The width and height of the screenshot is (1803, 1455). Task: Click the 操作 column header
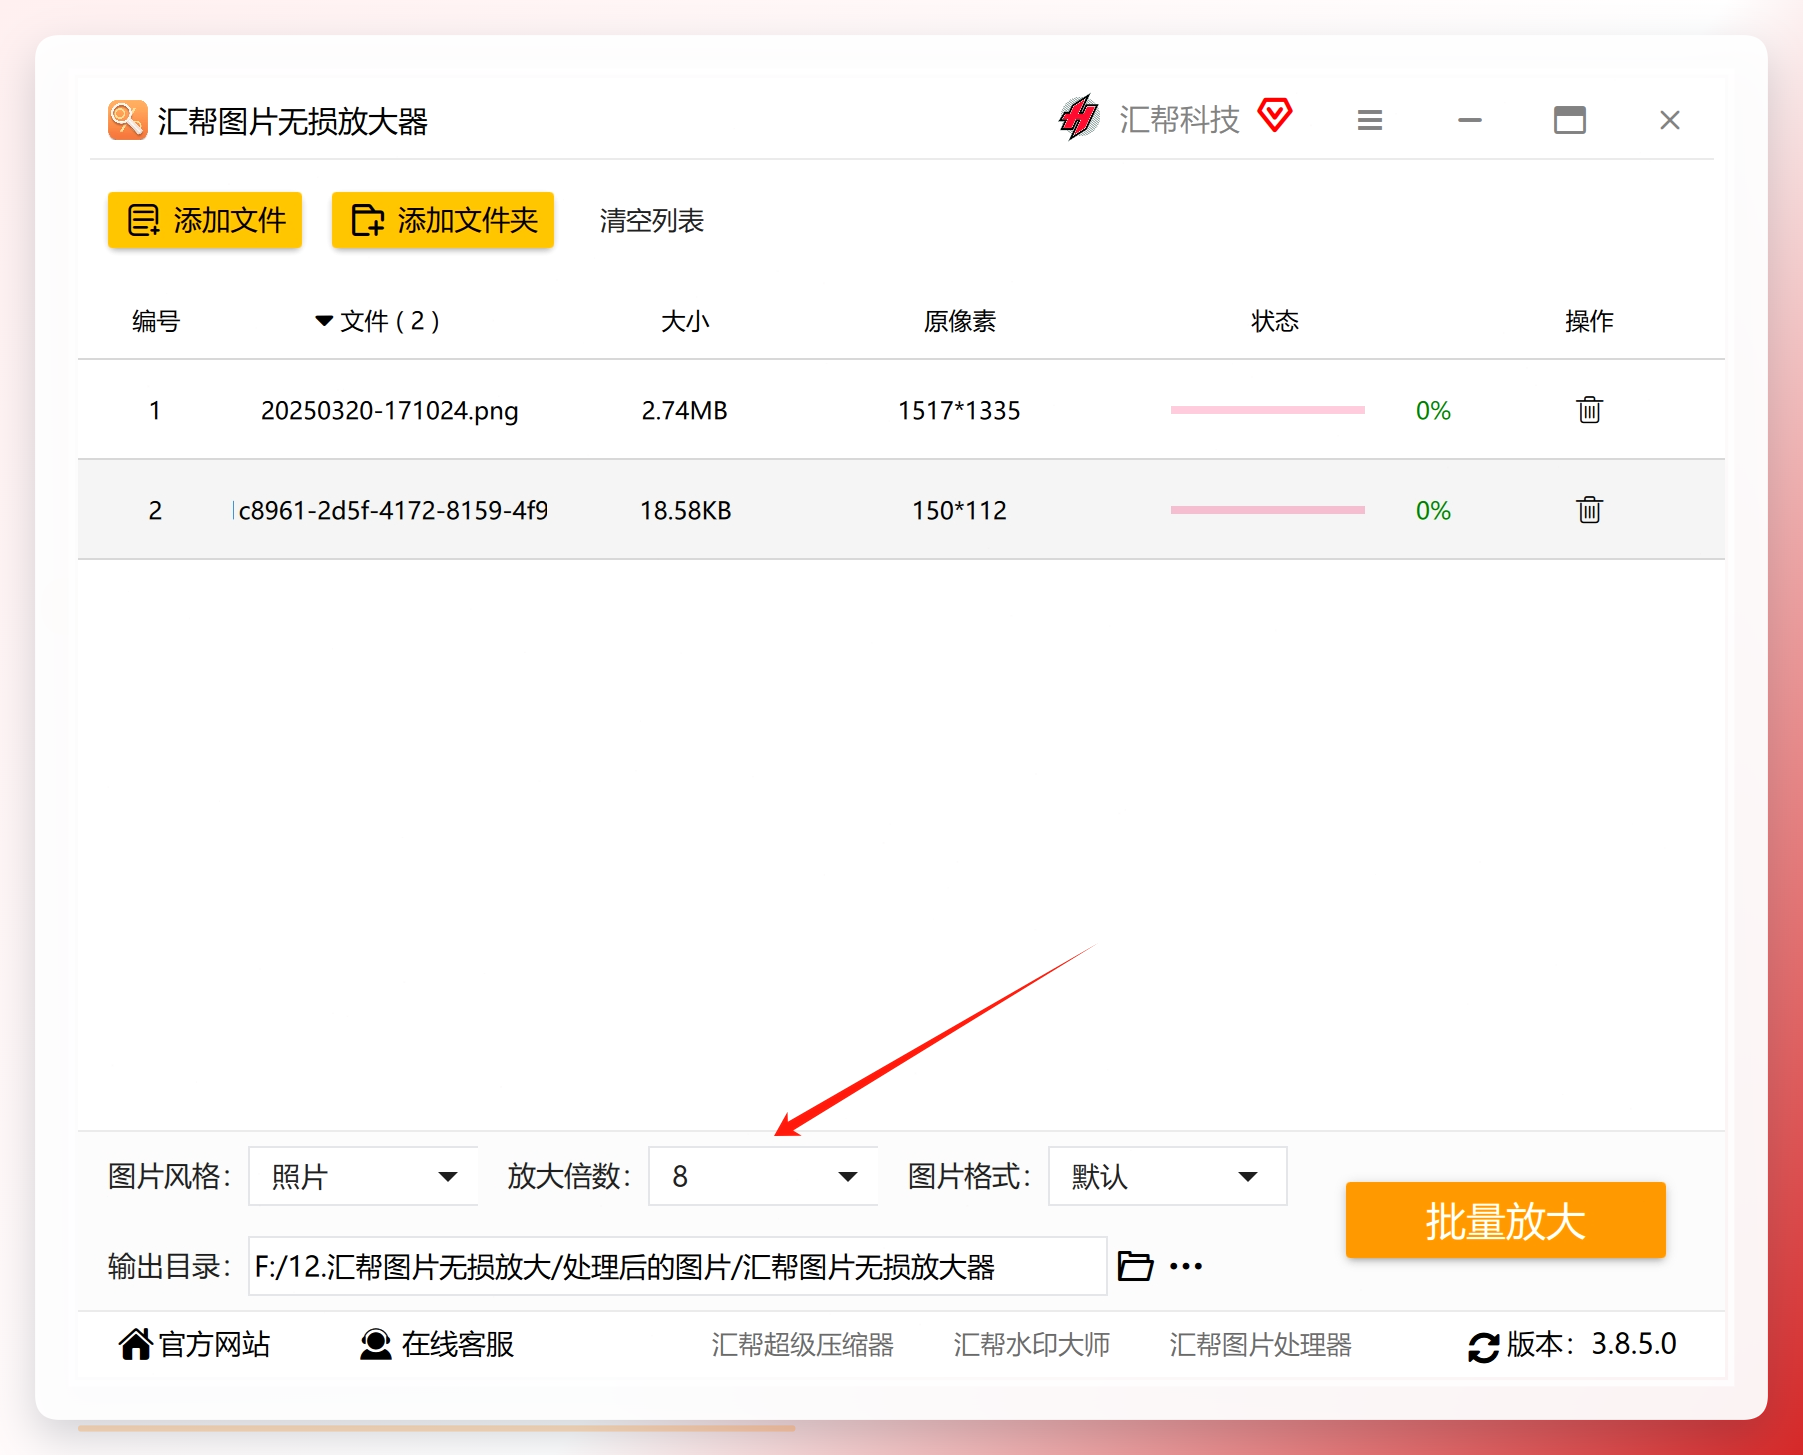(x=1589, y=321)
